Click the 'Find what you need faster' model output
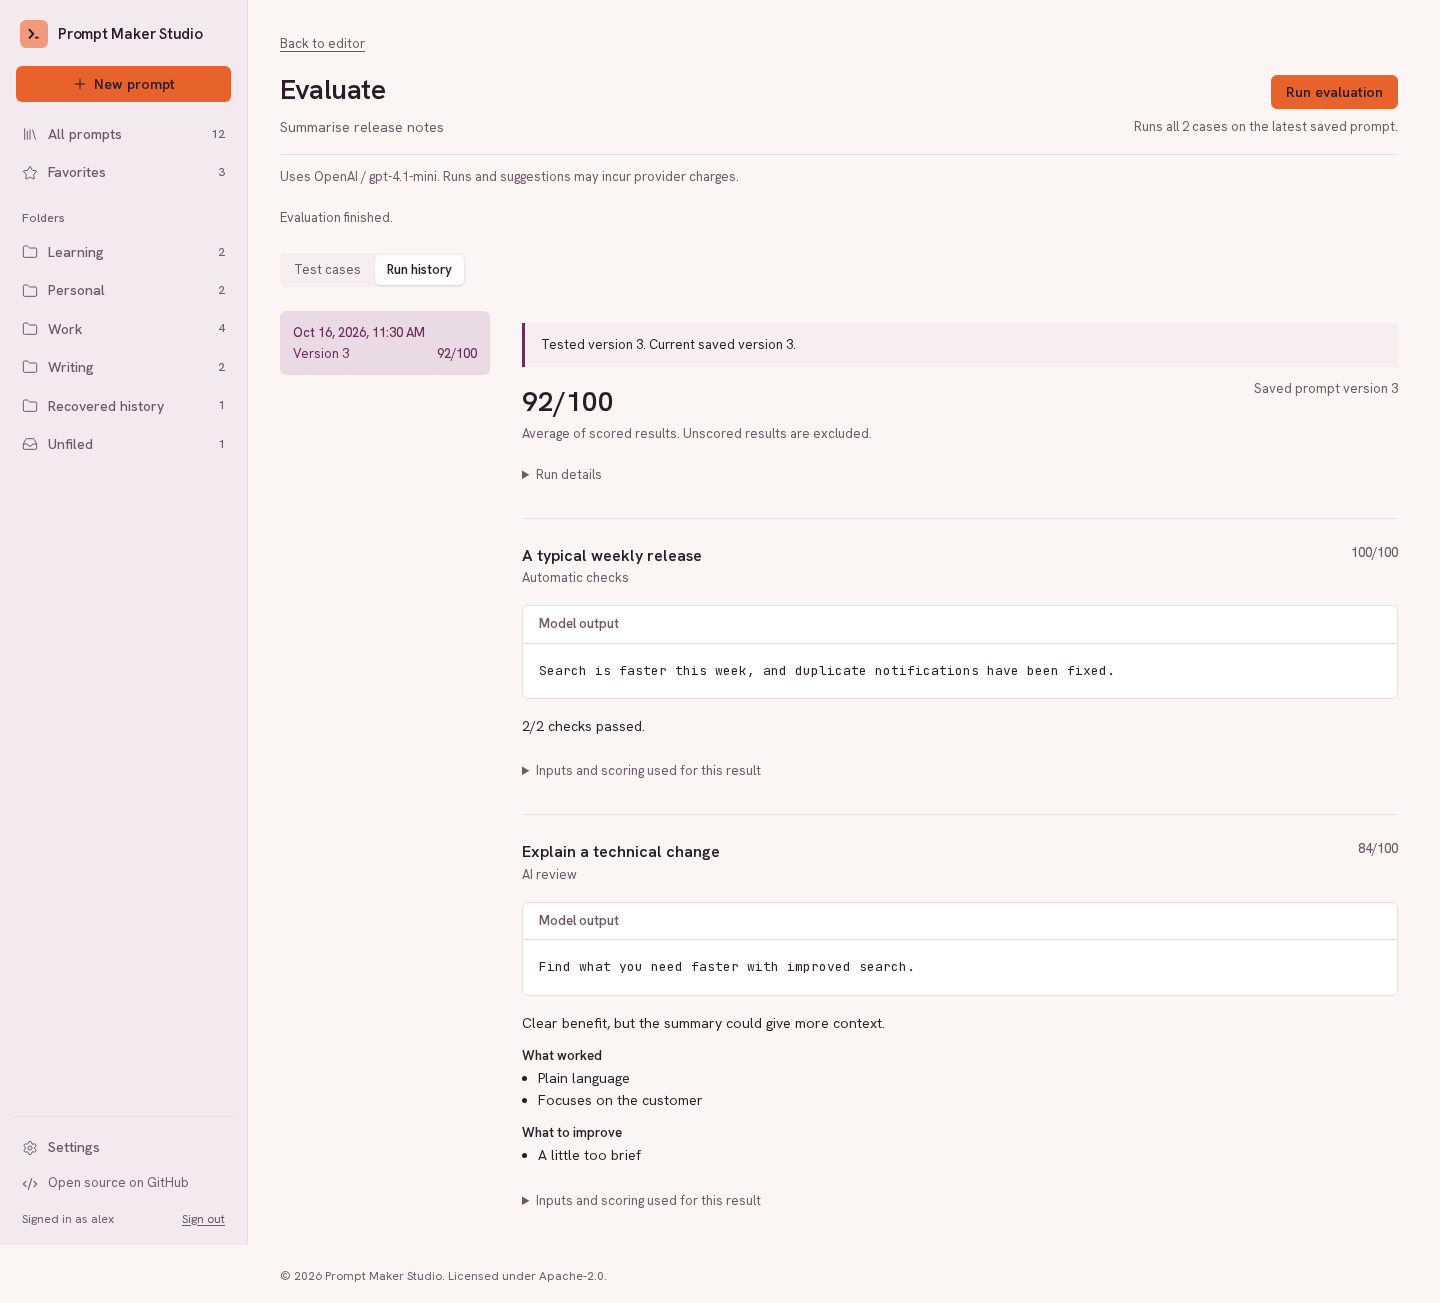The height and width of the screenshot is (1303, 1440). coord(727,967)
